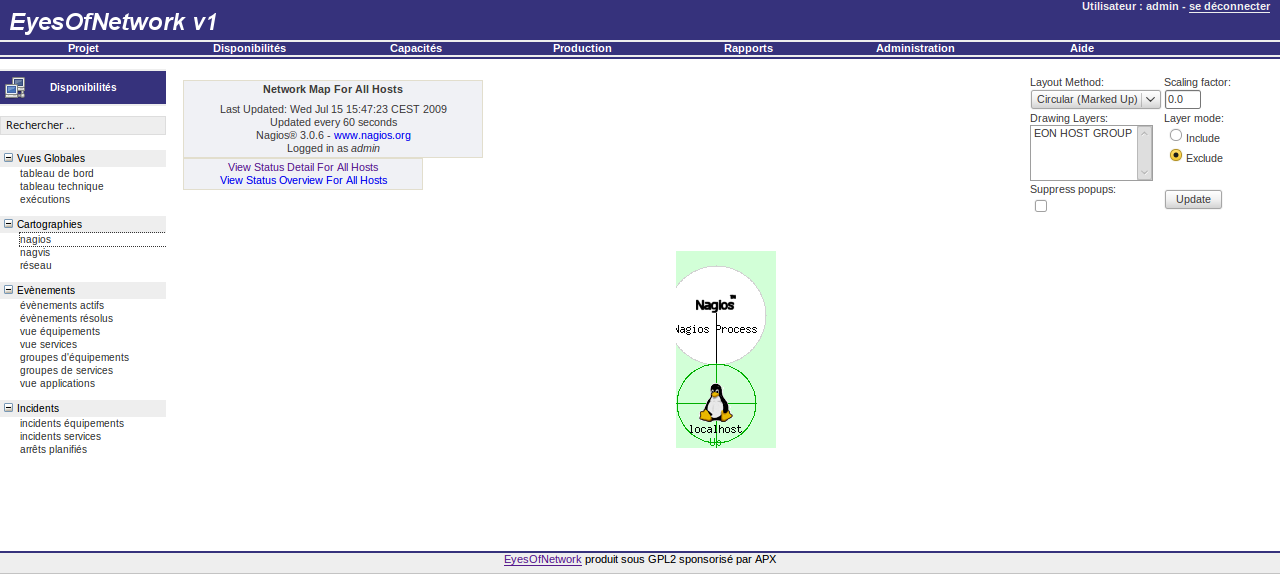Collapse the Incidents sidebar section
This screenshot has height=574, width=1280.
9,408
